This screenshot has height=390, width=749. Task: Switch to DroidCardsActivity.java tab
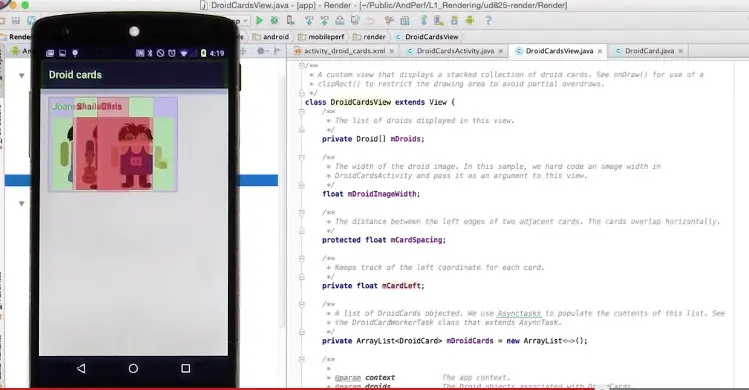(x=450, y=51)
